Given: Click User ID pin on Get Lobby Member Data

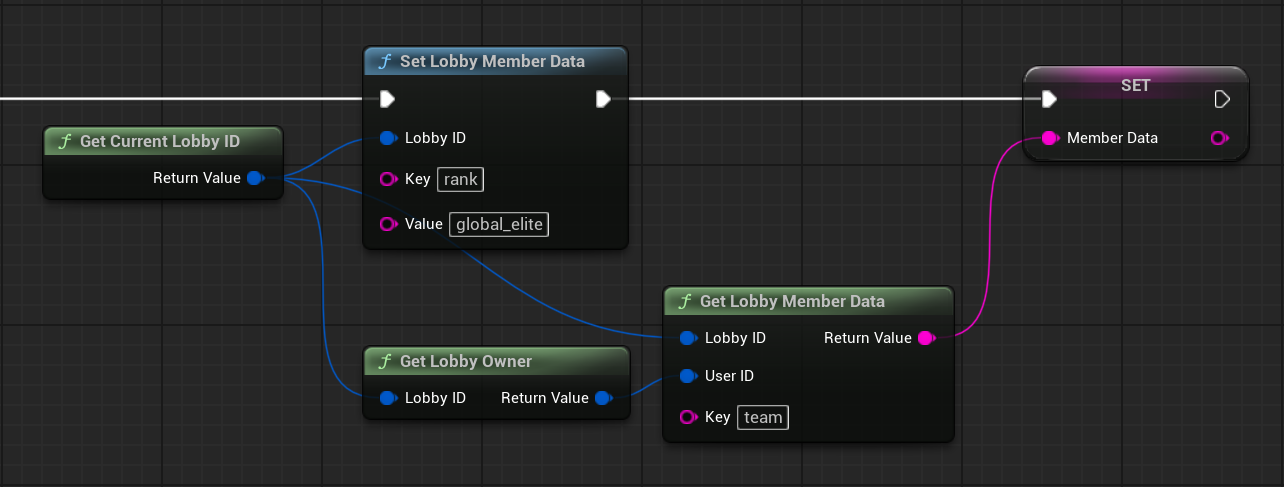Looking at the screenshot, I should (687, 376).
